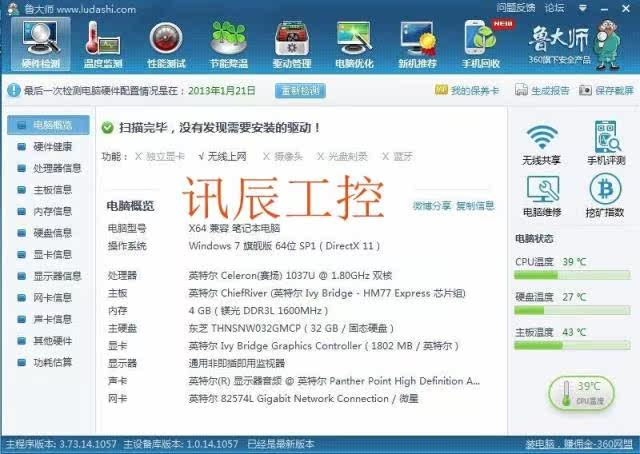Click 操作系统 Windows 7 value
Image resolution: width=640 pixels, height=454 pixels.
pyautogui.click(x=284, y=246)
